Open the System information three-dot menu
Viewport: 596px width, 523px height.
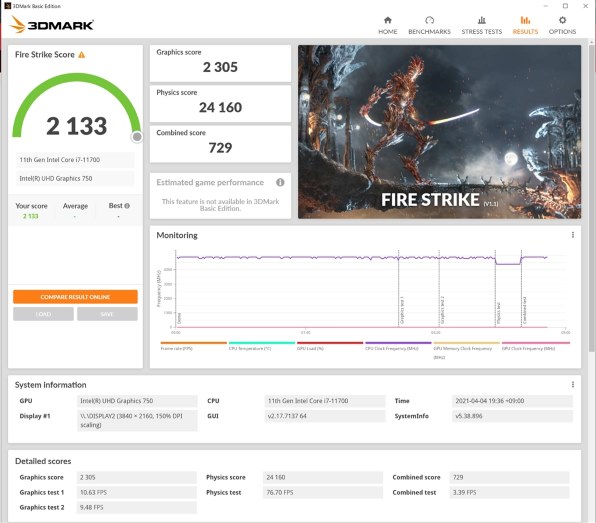pos(572,385)
